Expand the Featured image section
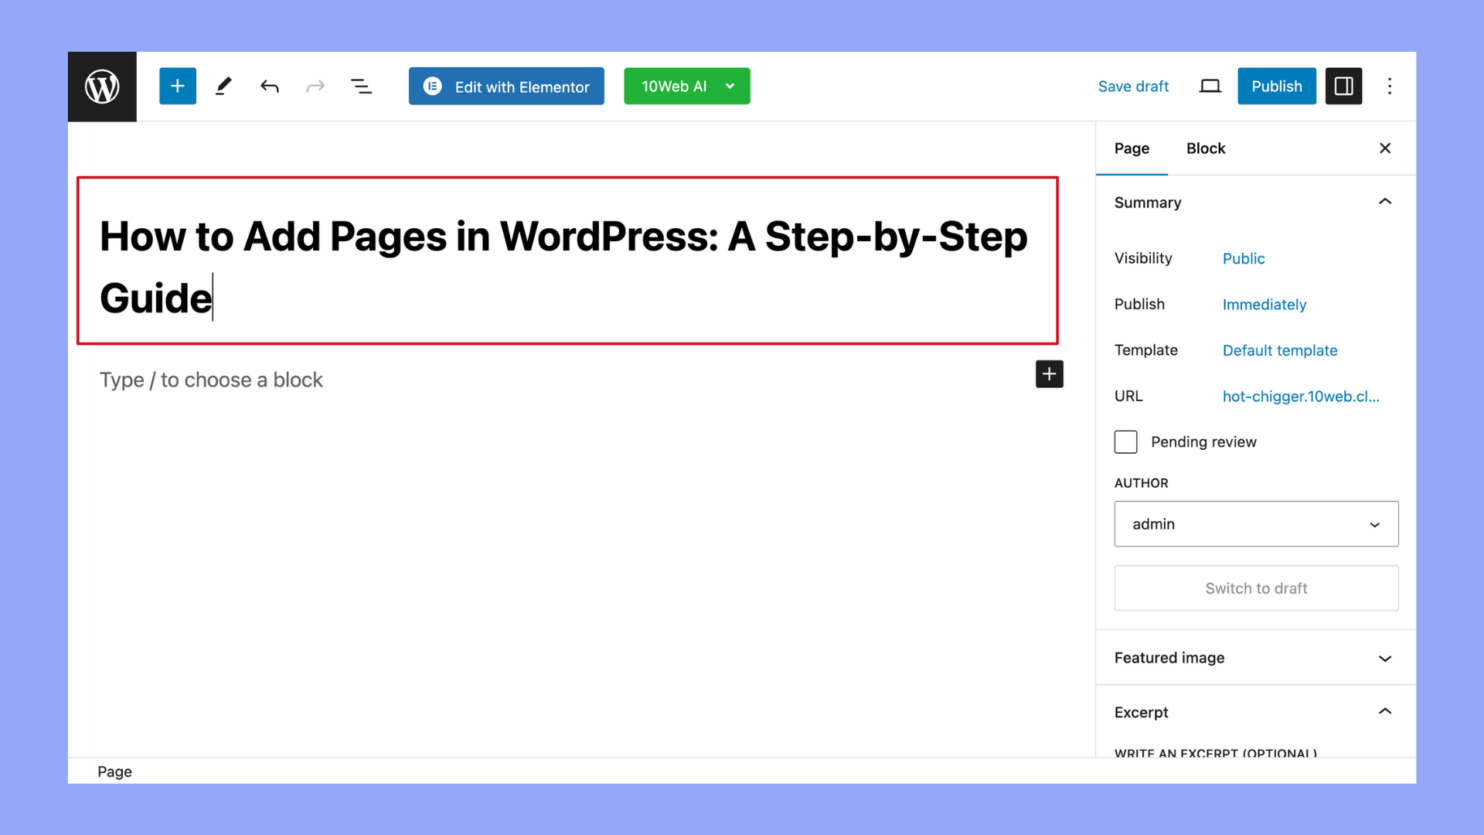The width and height of the screenshot is (1484, 835). tap(1256, 658)
